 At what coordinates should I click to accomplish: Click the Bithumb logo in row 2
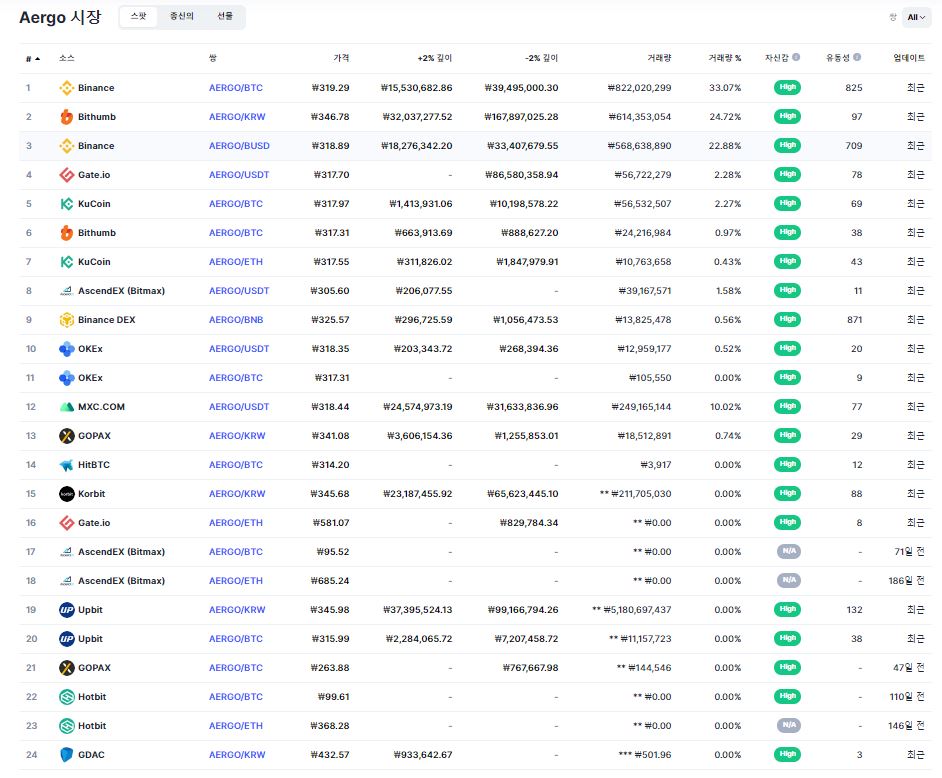pos(67,117)
